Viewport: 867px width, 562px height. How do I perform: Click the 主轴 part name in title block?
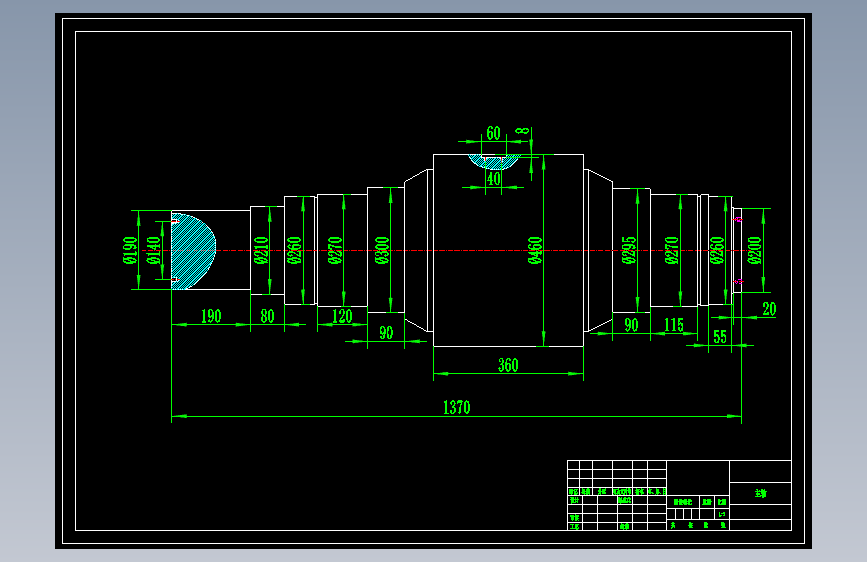[761, 493]
